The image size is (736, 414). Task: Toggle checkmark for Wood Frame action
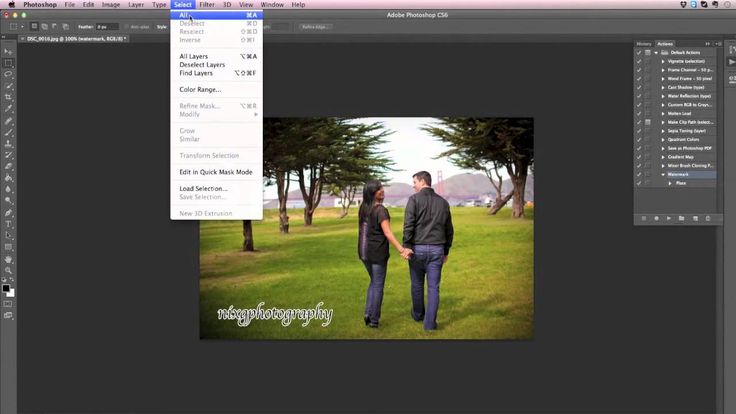pyautogui.click(x=639, y=79)
